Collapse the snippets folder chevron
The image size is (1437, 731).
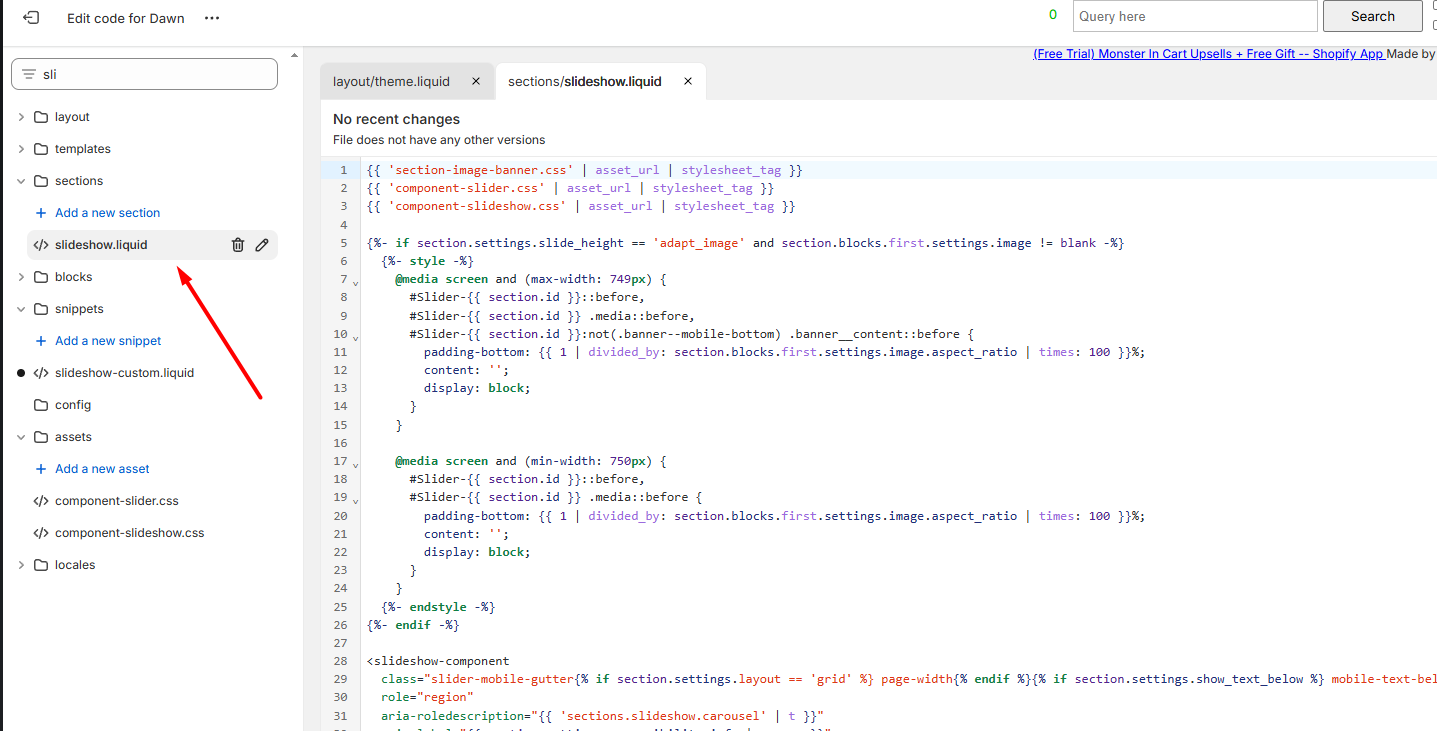point(21,309)
